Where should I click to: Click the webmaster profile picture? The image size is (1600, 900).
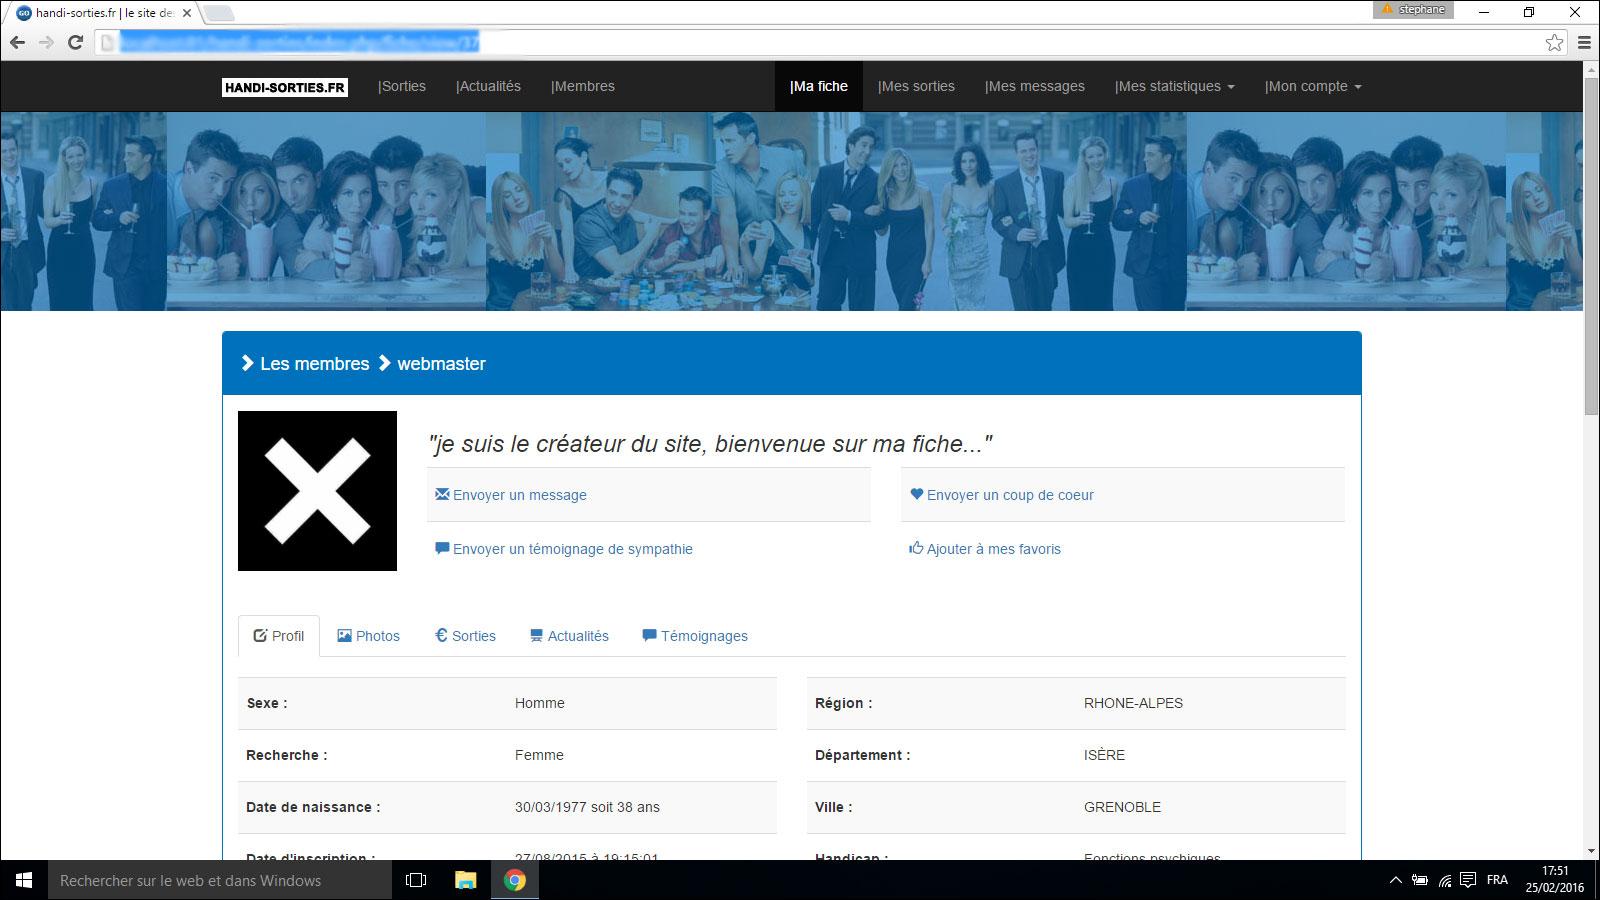(x=317, y=491)
